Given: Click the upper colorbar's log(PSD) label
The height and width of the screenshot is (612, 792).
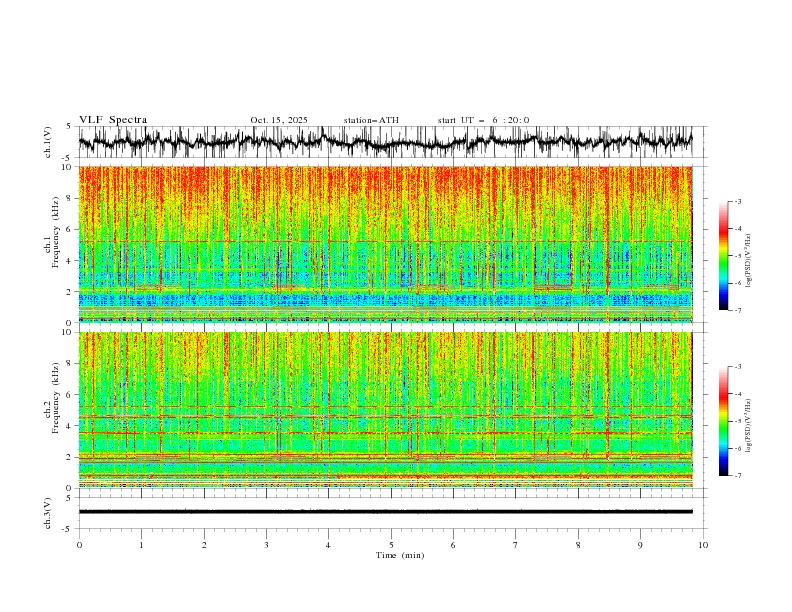Looking at the screenshot, I should coord(749,261).
